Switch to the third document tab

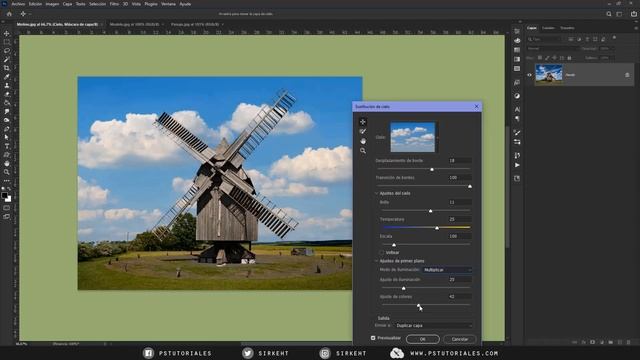pos(195,24)
